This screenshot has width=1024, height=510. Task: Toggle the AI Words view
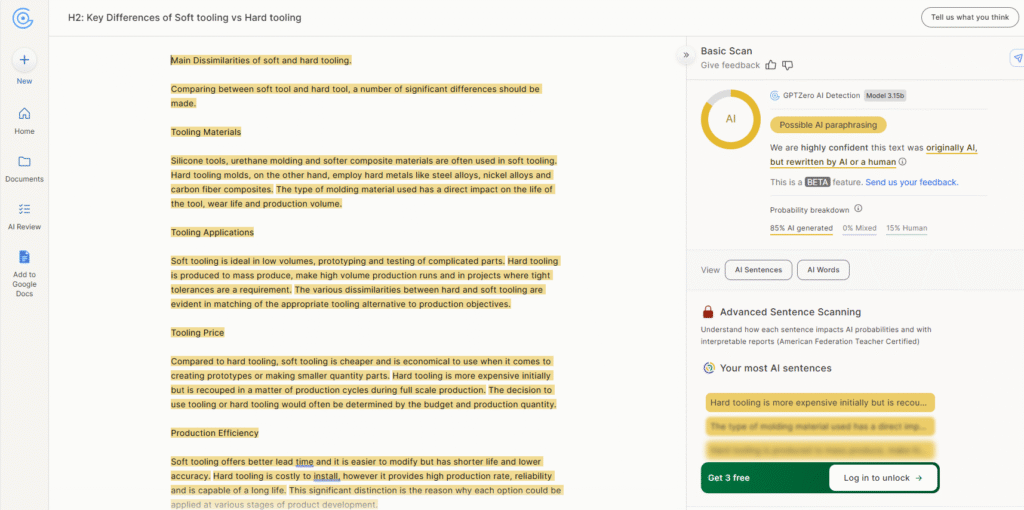(823, 270)
